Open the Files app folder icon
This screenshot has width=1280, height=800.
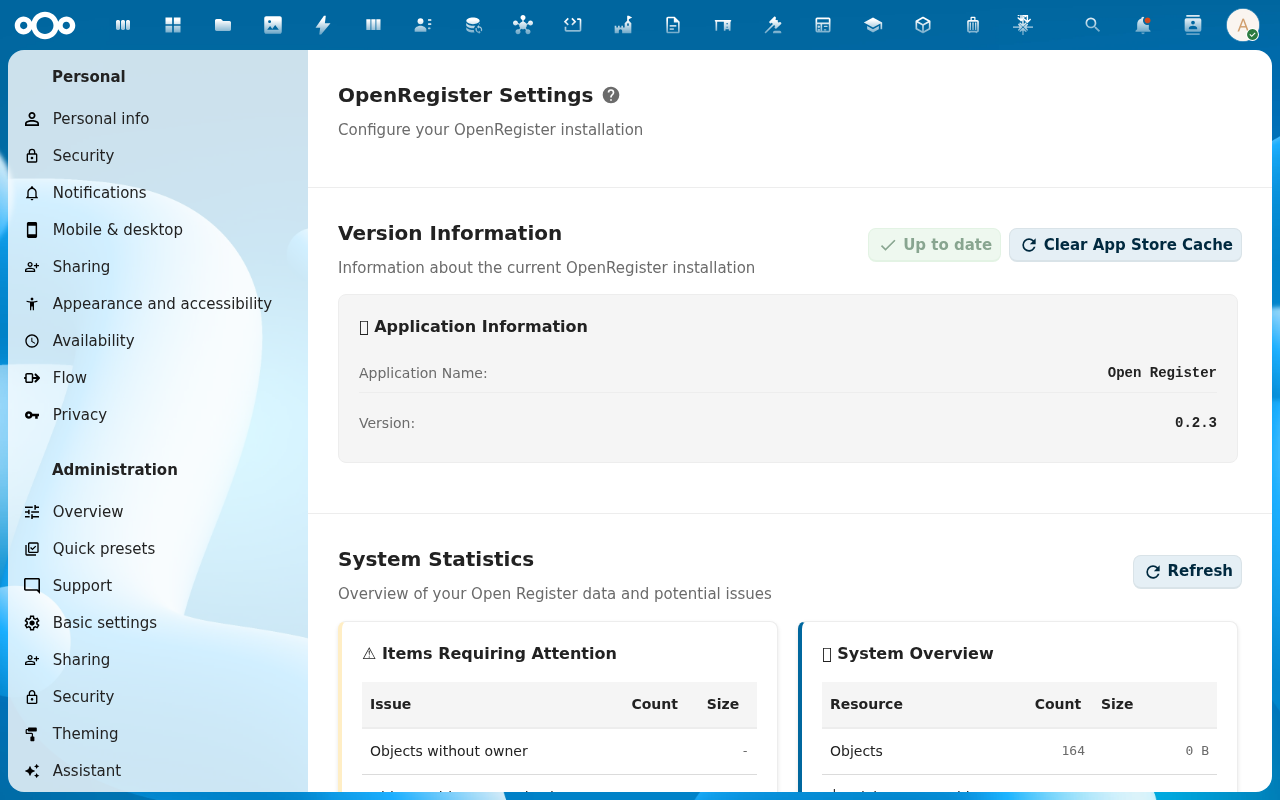pyautogui.click(x=223, y=25)
